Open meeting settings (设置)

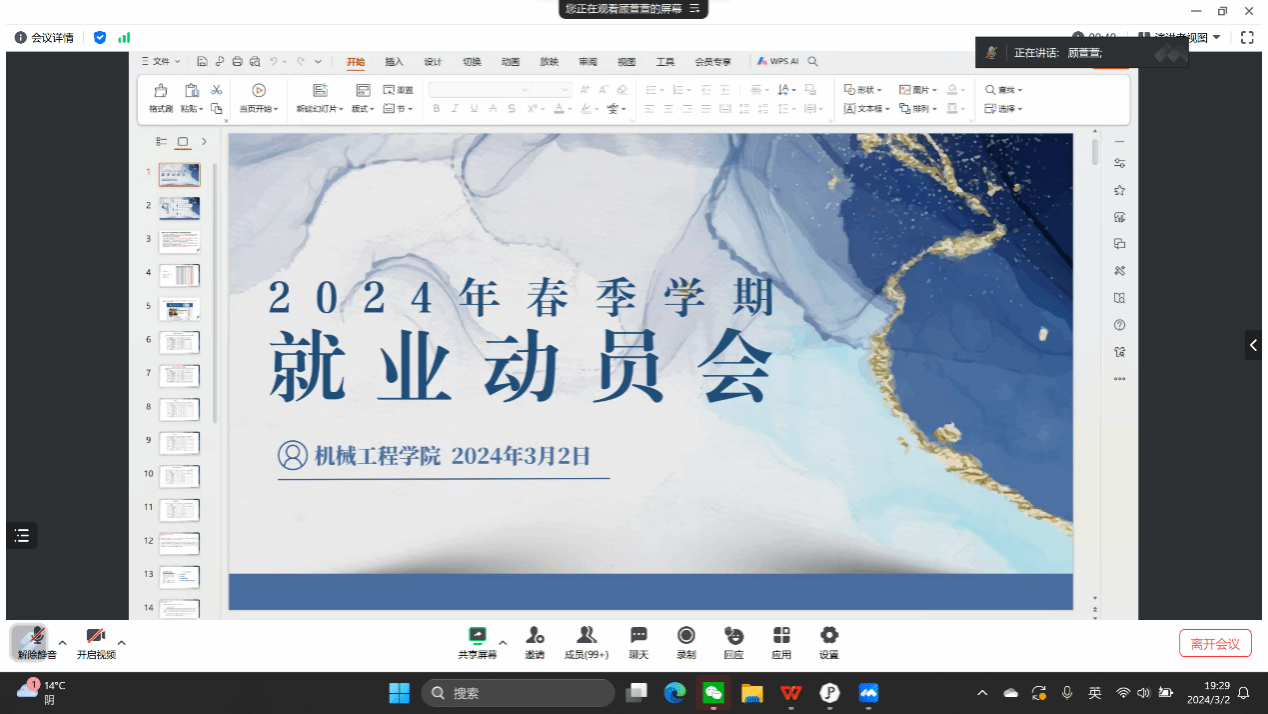829,642
